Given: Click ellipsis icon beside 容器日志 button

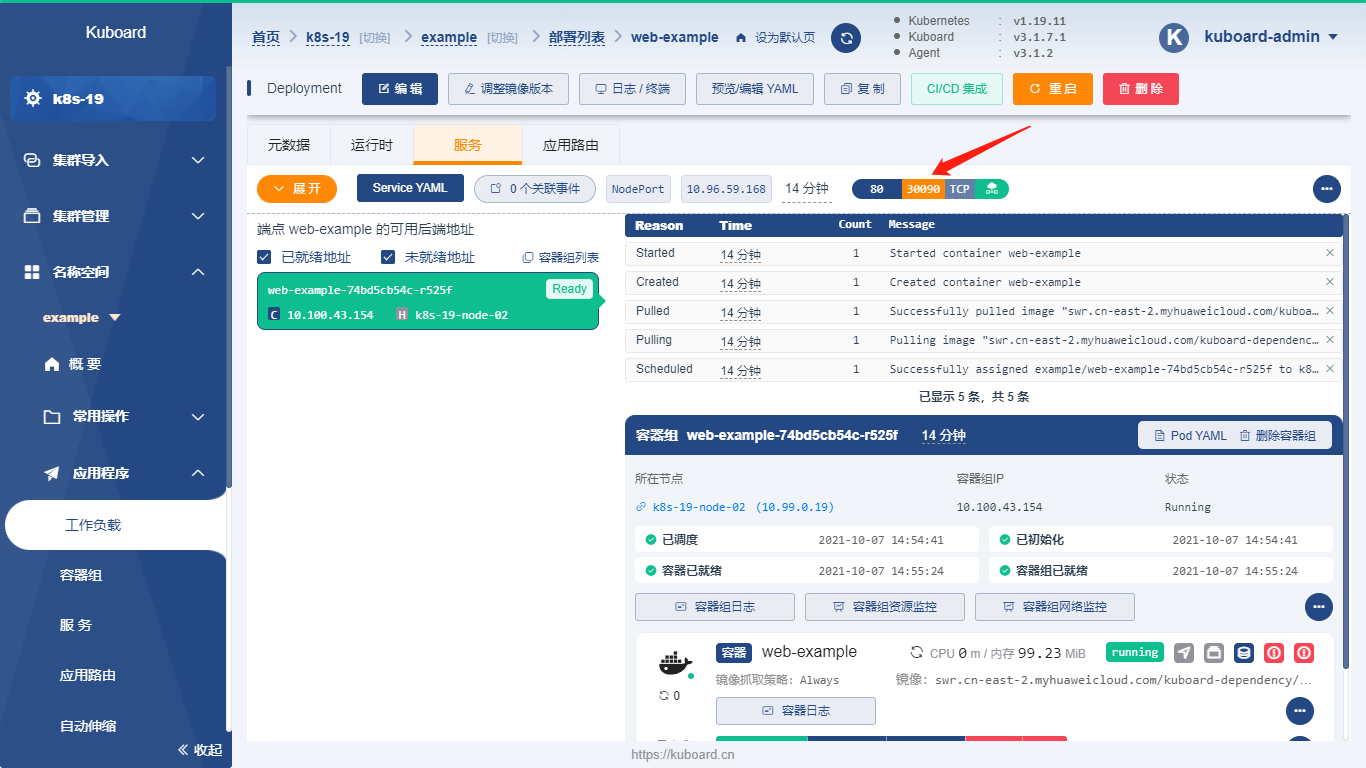Looking at the screenshot, I should [x=1300, y=711].
